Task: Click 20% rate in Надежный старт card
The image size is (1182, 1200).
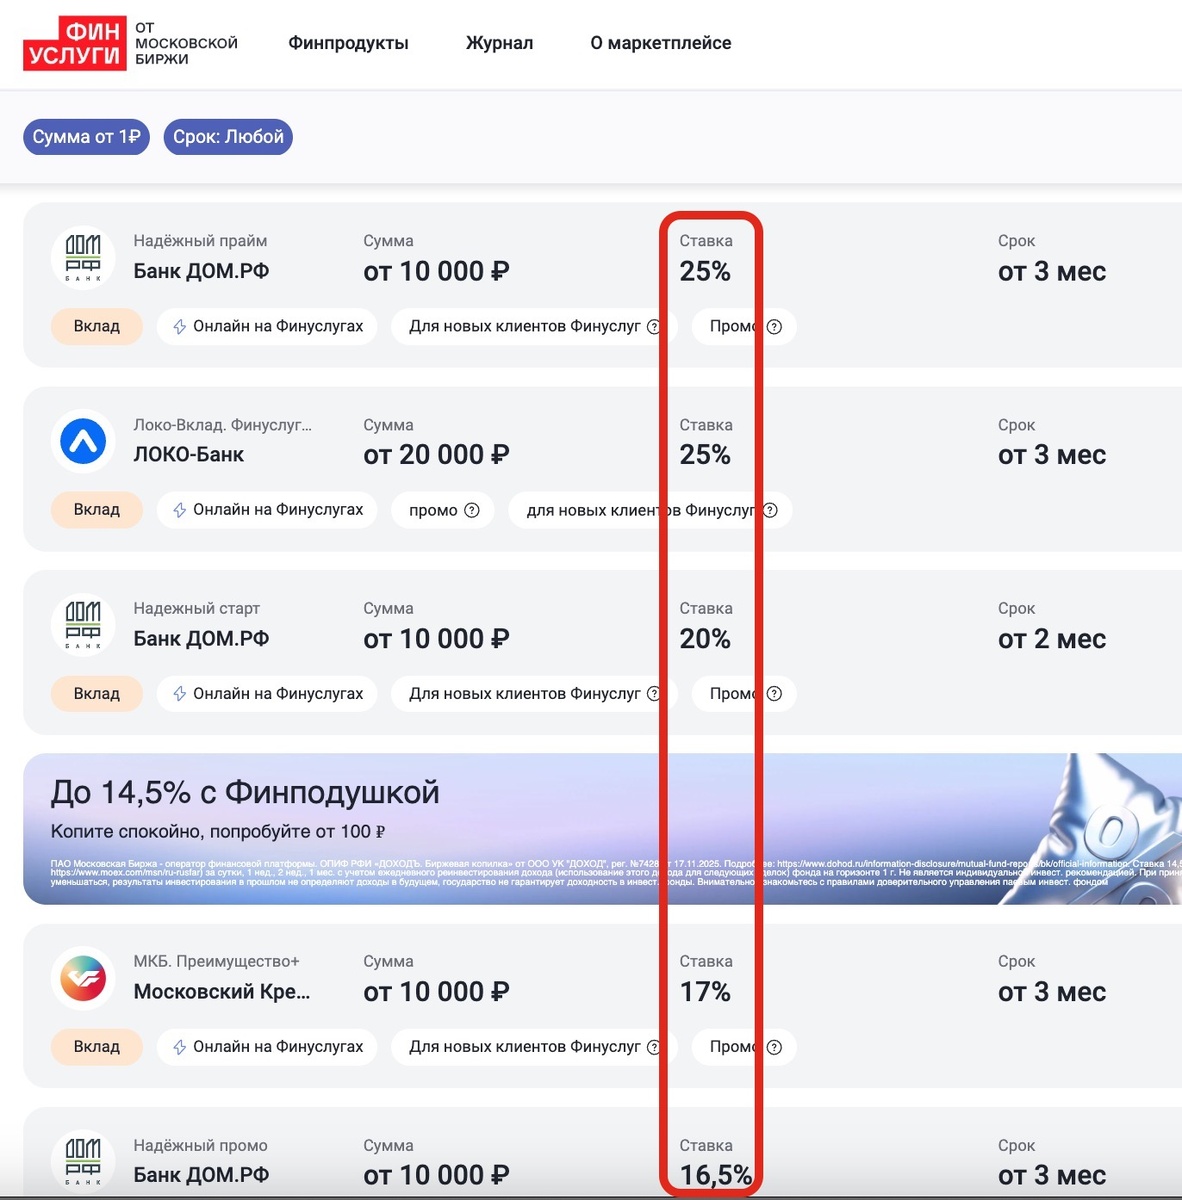Action: pos(705,639)
